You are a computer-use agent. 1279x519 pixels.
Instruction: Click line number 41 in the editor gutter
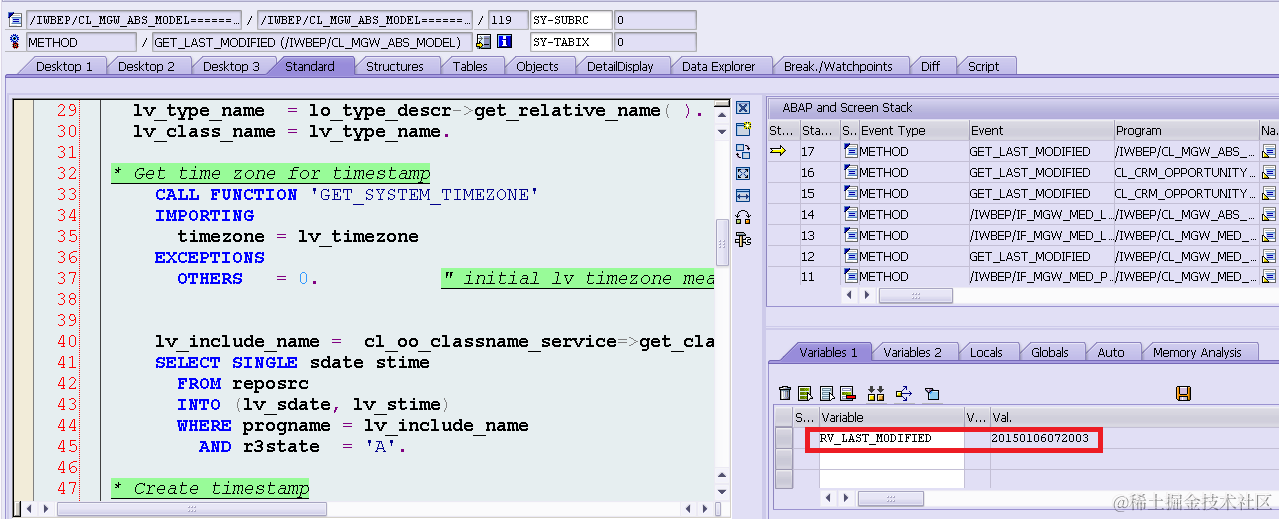(67, 362)
